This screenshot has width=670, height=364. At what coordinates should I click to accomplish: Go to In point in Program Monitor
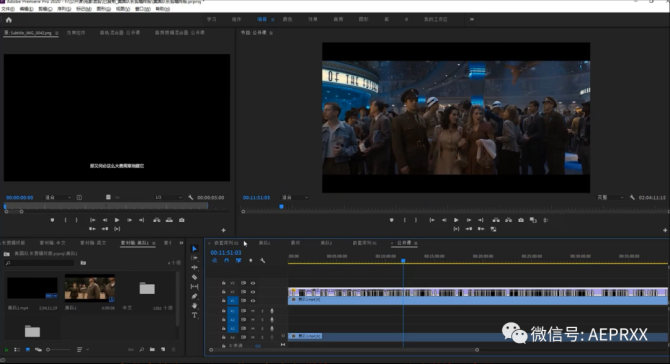coord(432,220)
